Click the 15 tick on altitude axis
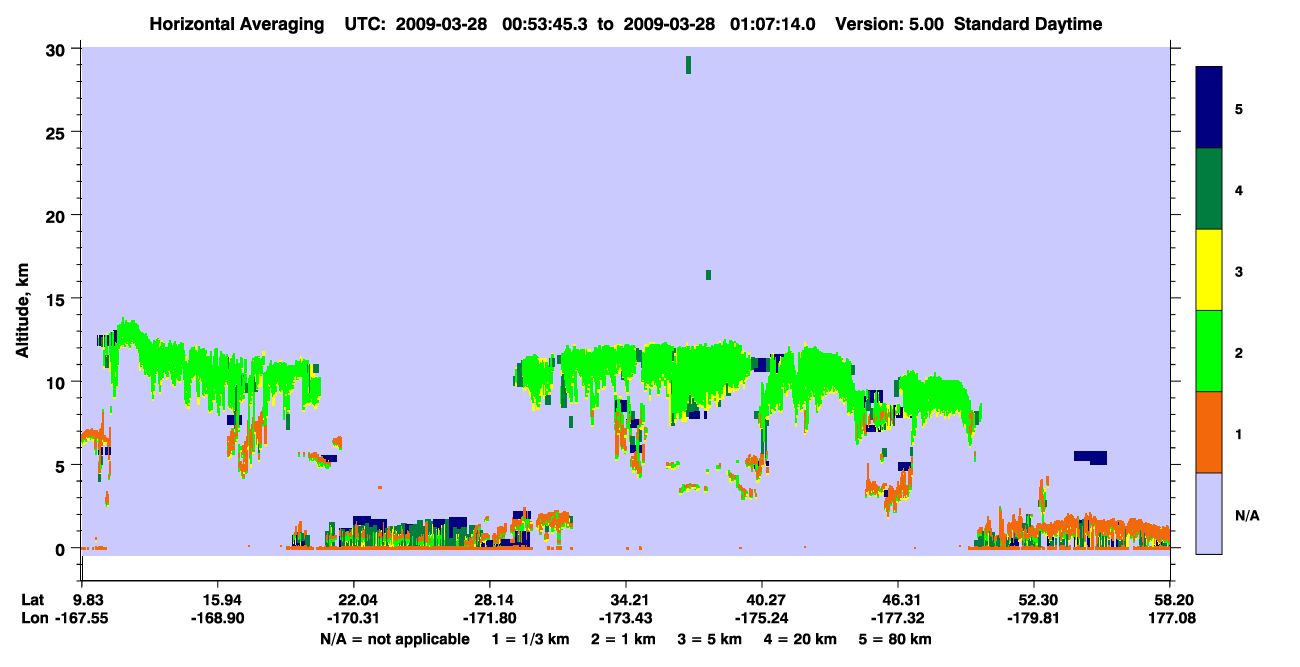1300x667 pixels. pyautogui.click(x=58, y=299)
